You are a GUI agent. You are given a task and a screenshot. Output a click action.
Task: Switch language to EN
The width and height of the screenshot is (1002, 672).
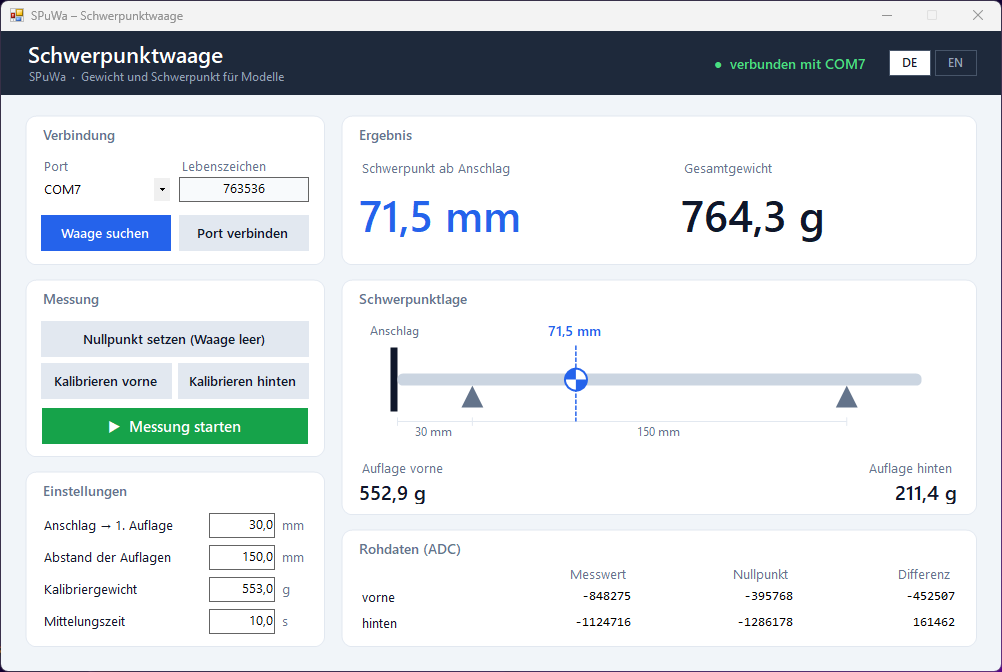pos(955,63)
